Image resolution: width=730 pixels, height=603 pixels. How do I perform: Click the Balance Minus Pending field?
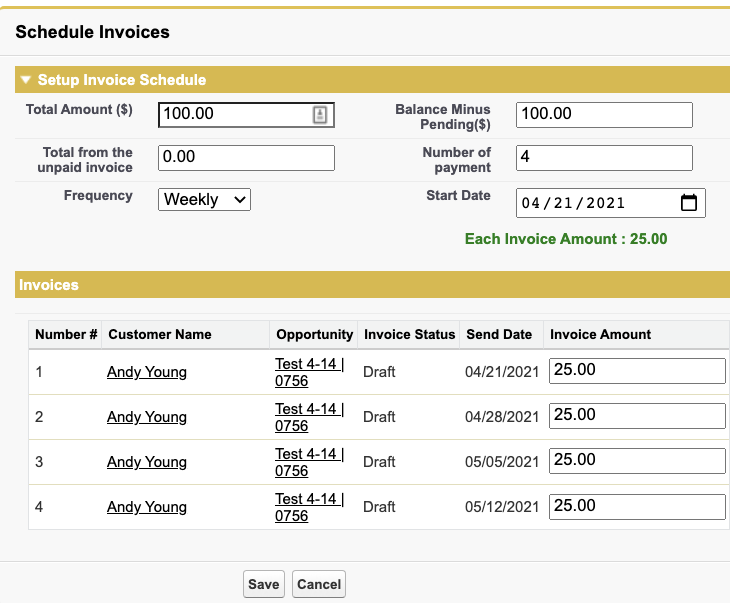point(604,115)
